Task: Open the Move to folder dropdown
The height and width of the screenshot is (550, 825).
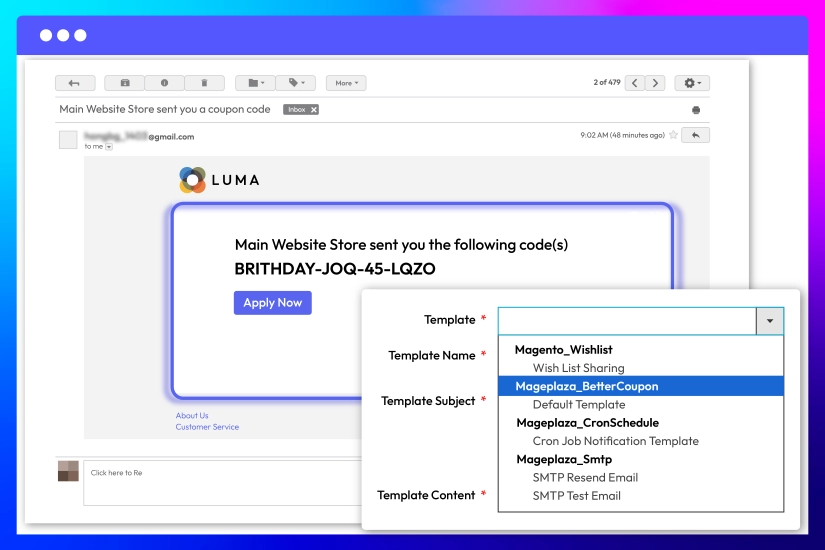Action: click(255, 83)
